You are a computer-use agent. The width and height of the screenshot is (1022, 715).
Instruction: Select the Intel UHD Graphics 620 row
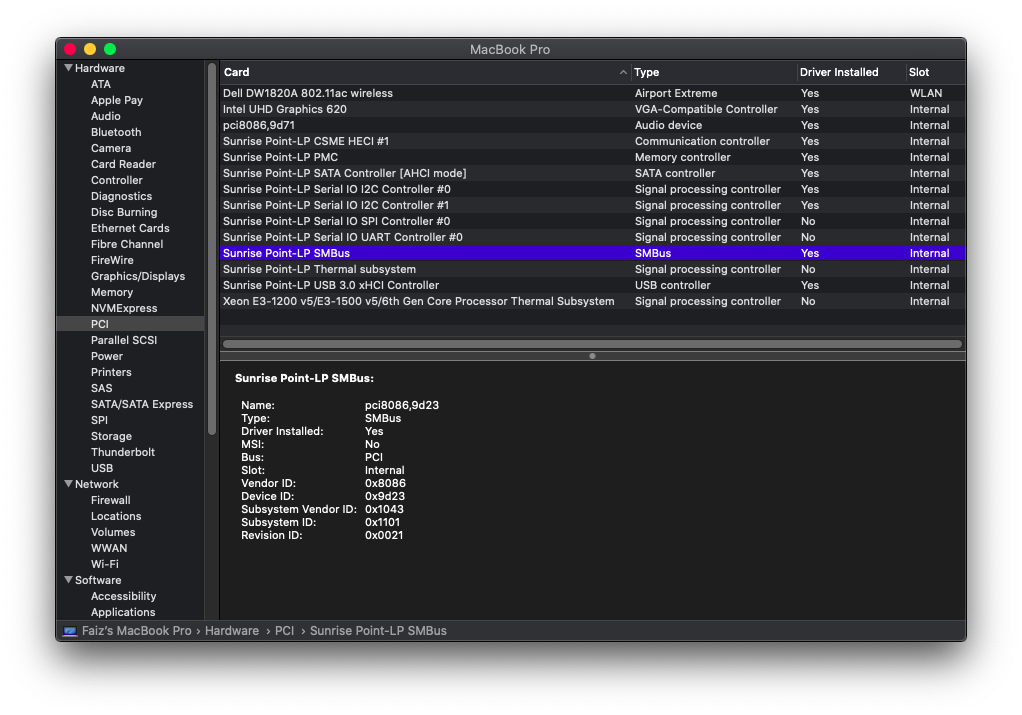click(592, 109)
